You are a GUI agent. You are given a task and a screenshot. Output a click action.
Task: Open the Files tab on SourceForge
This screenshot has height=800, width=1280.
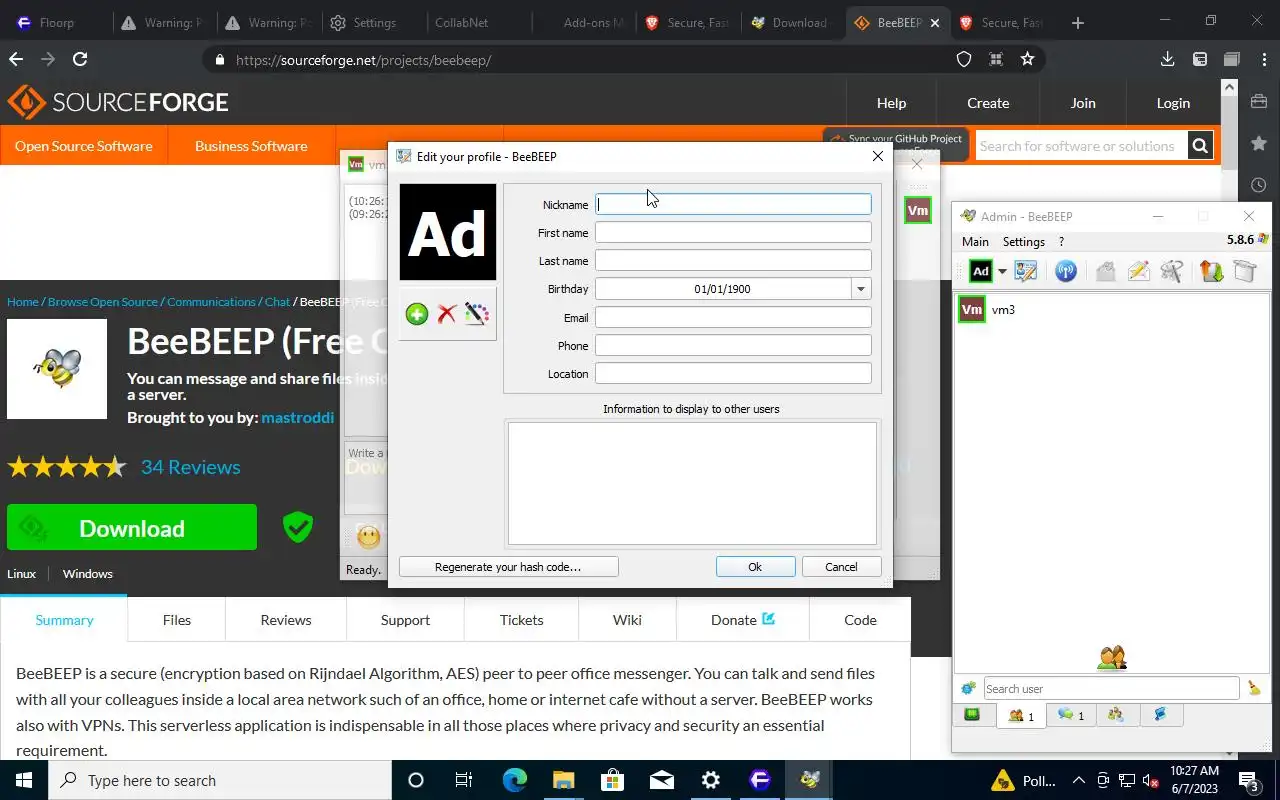coord(176,620)
